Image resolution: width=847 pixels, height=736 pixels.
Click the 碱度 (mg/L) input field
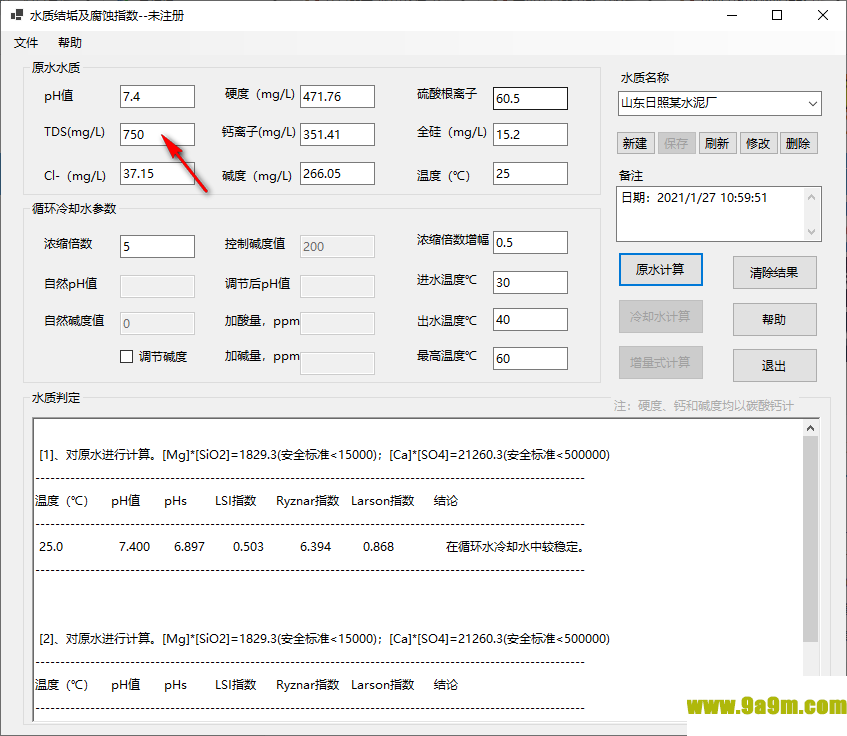(337, 173)
